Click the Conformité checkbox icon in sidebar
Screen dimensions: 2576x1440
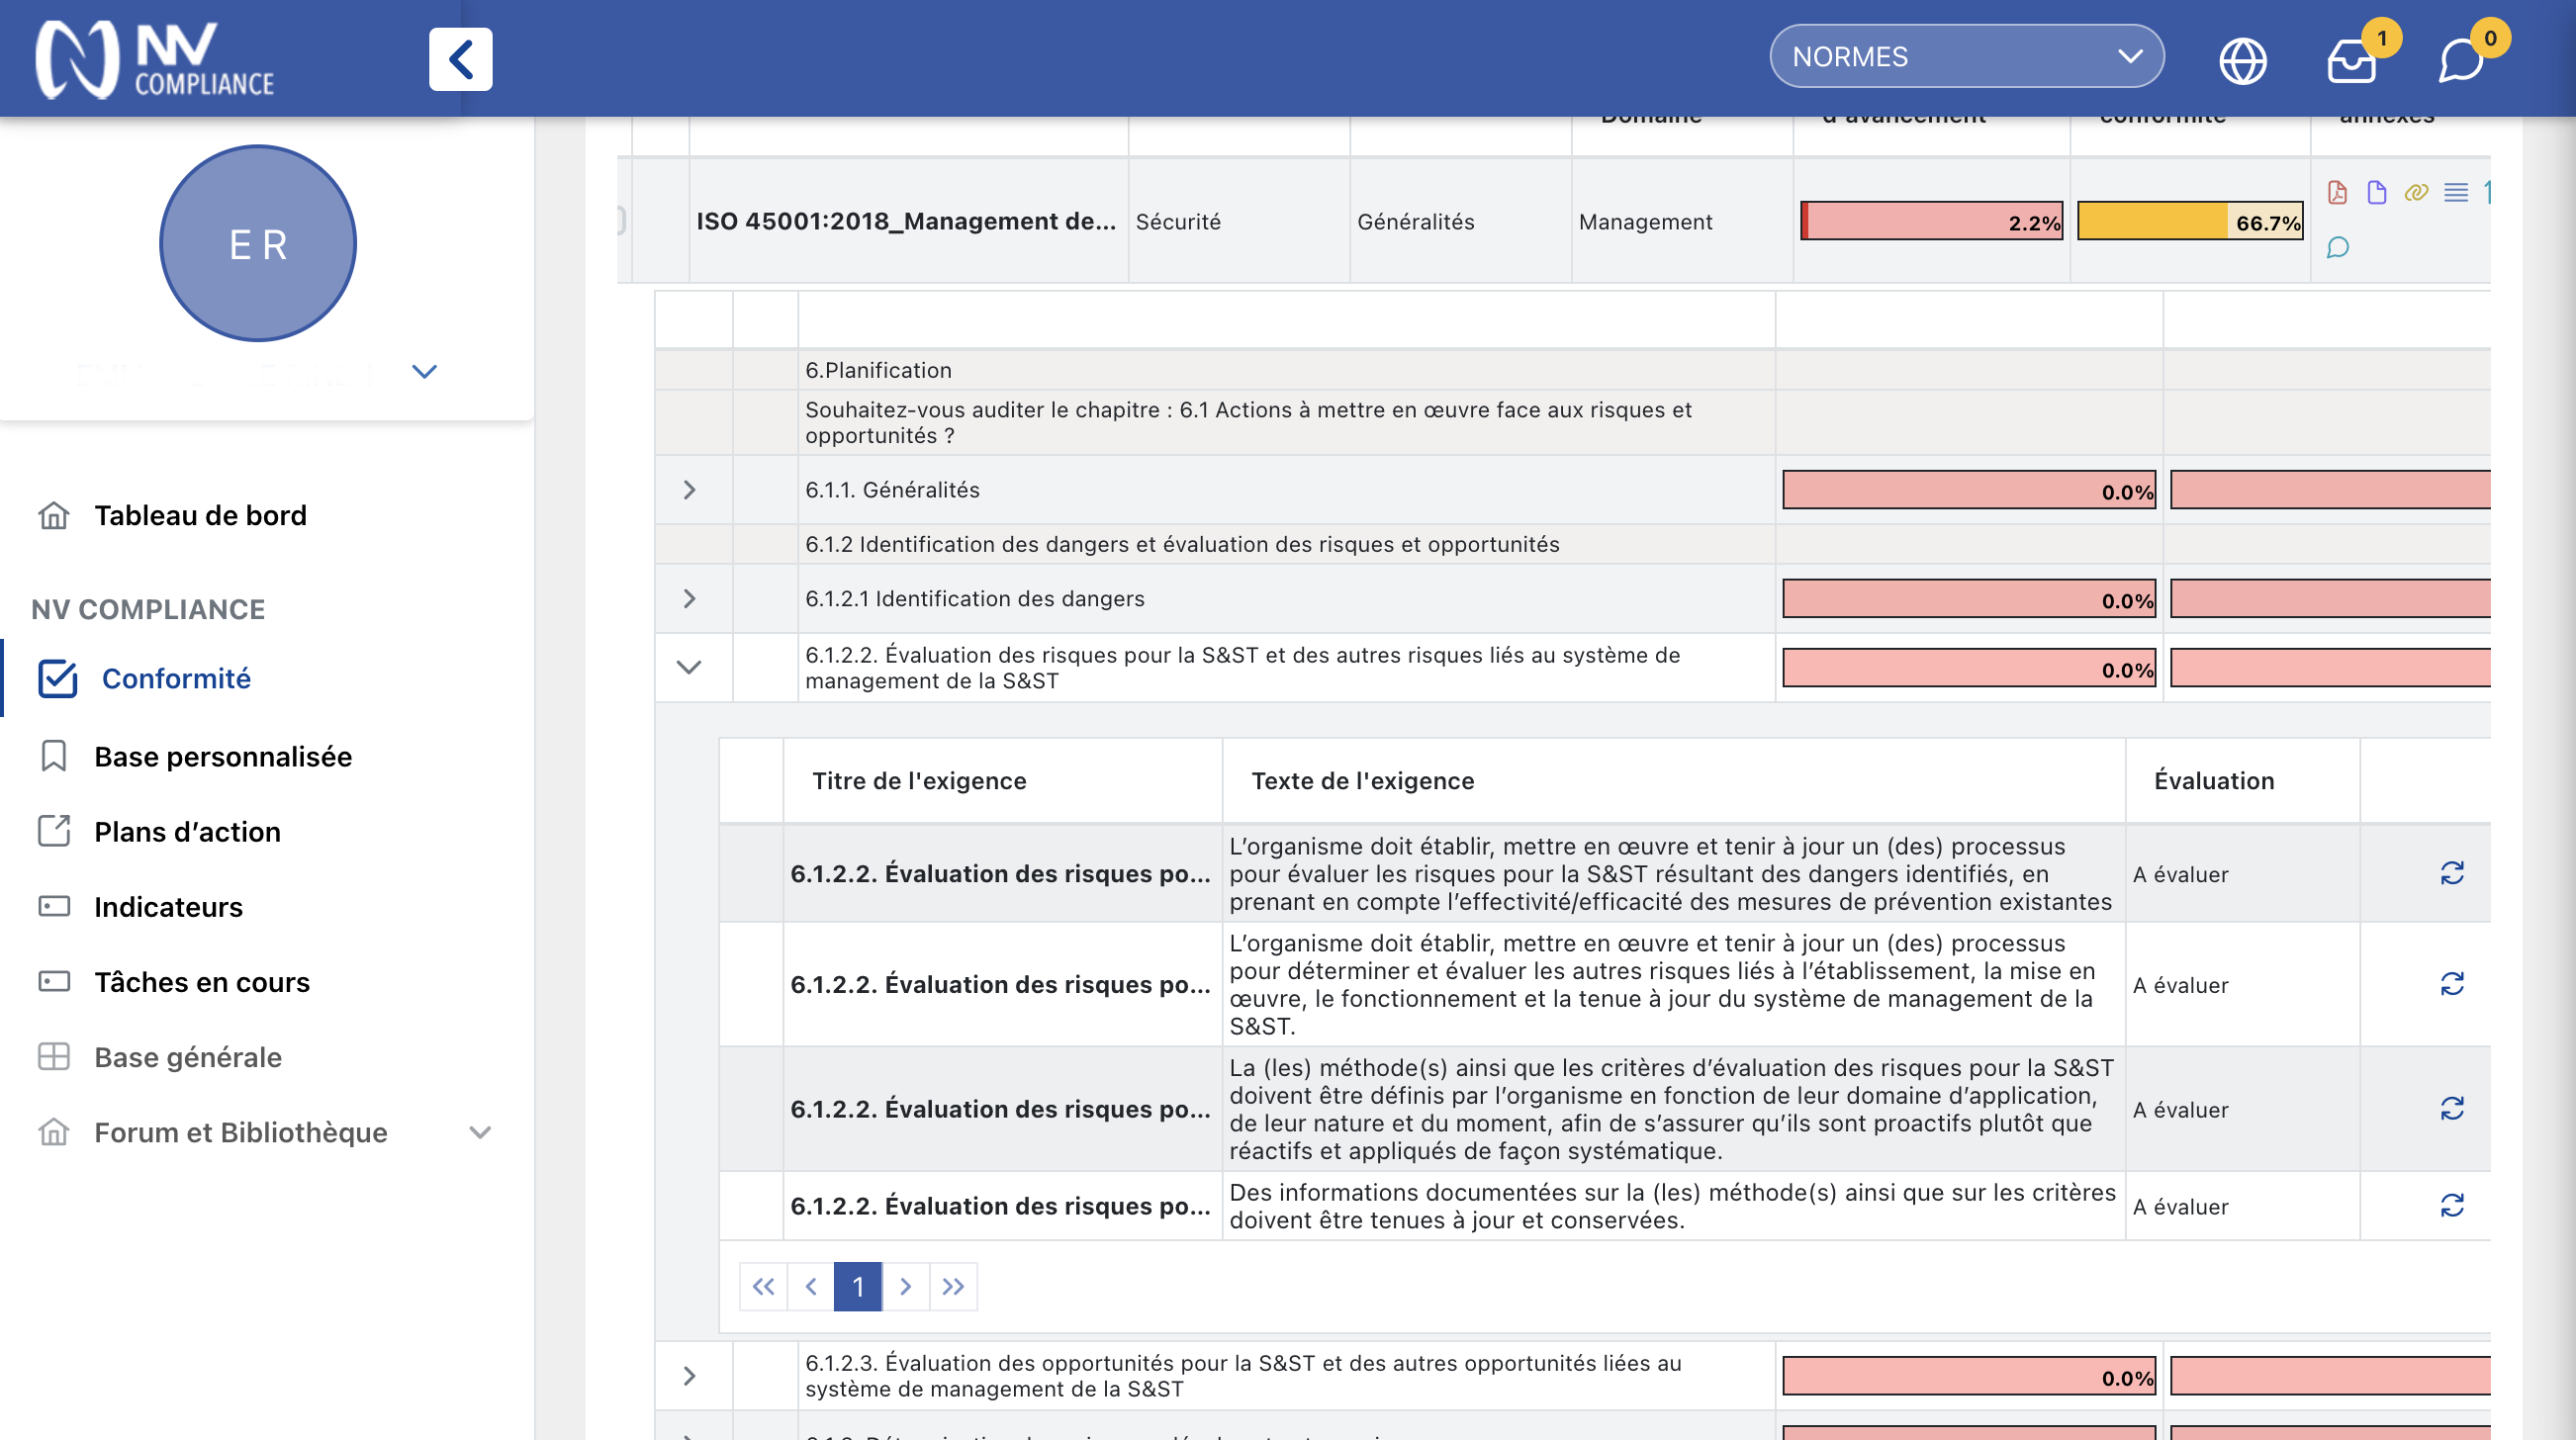(57, 678)
